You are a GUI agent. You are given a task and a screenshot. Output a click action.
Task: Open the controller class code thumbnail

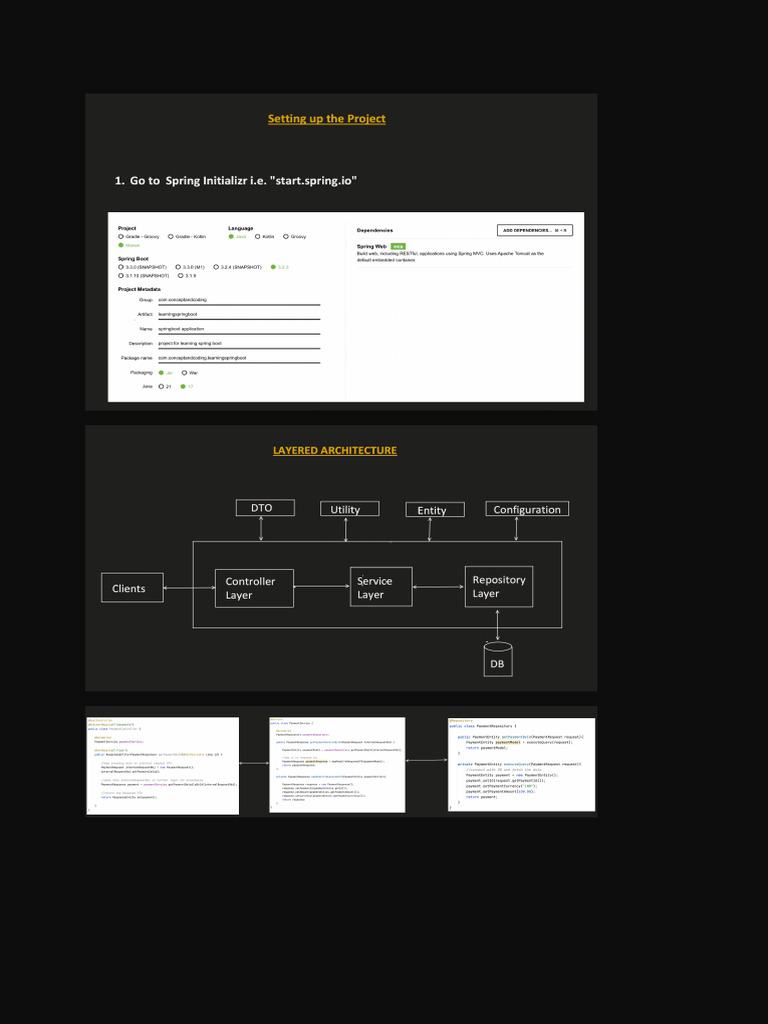tap(163, 766)
